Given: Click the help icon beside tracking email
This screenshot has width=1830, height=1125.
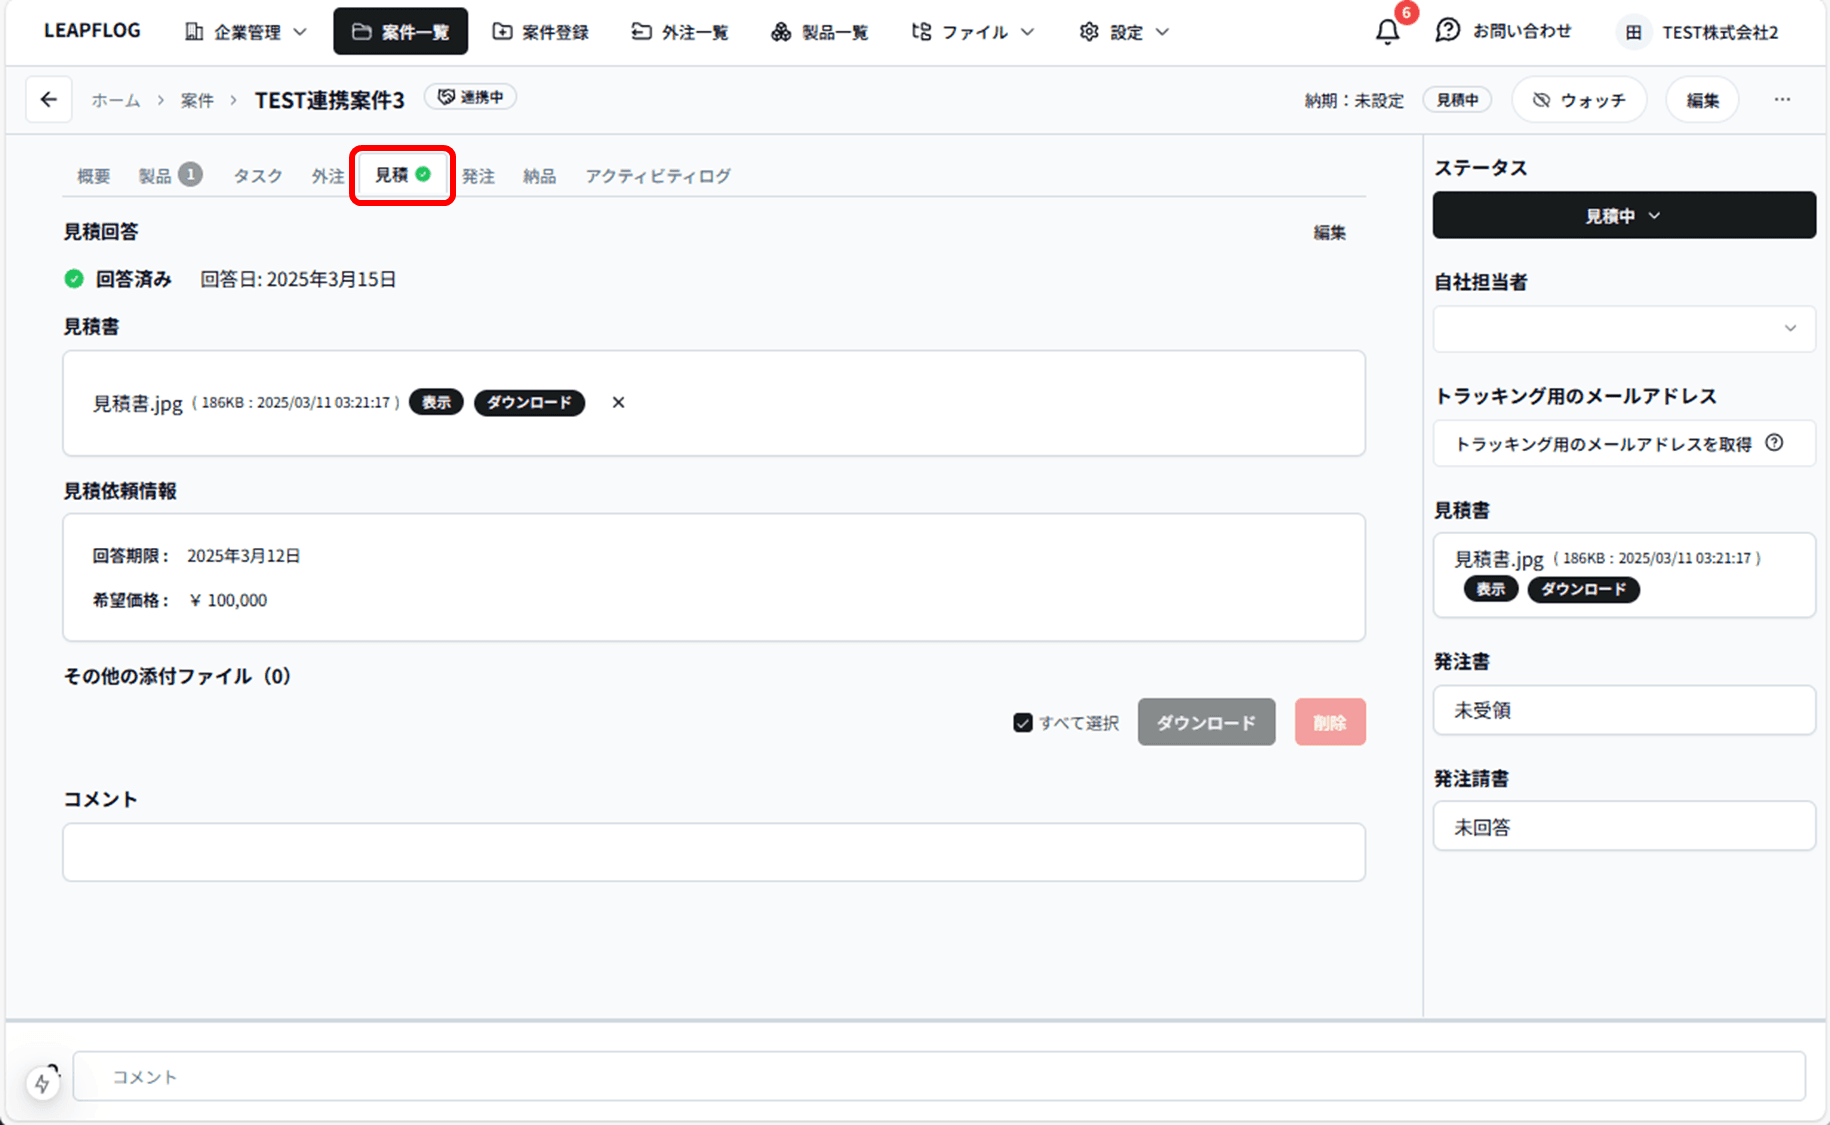Looking at the screenshot, I should 1774,443.
